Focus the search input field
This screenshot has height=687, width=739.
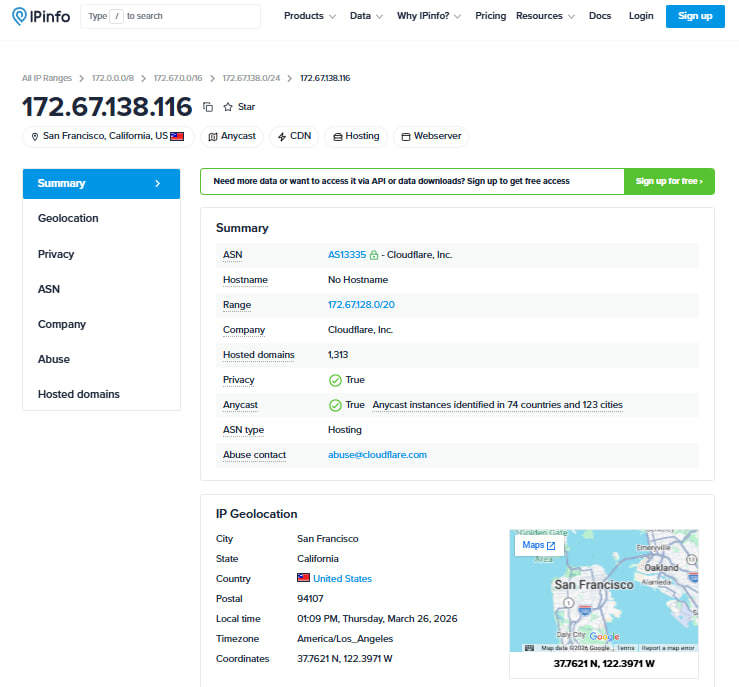click(170, 16)
